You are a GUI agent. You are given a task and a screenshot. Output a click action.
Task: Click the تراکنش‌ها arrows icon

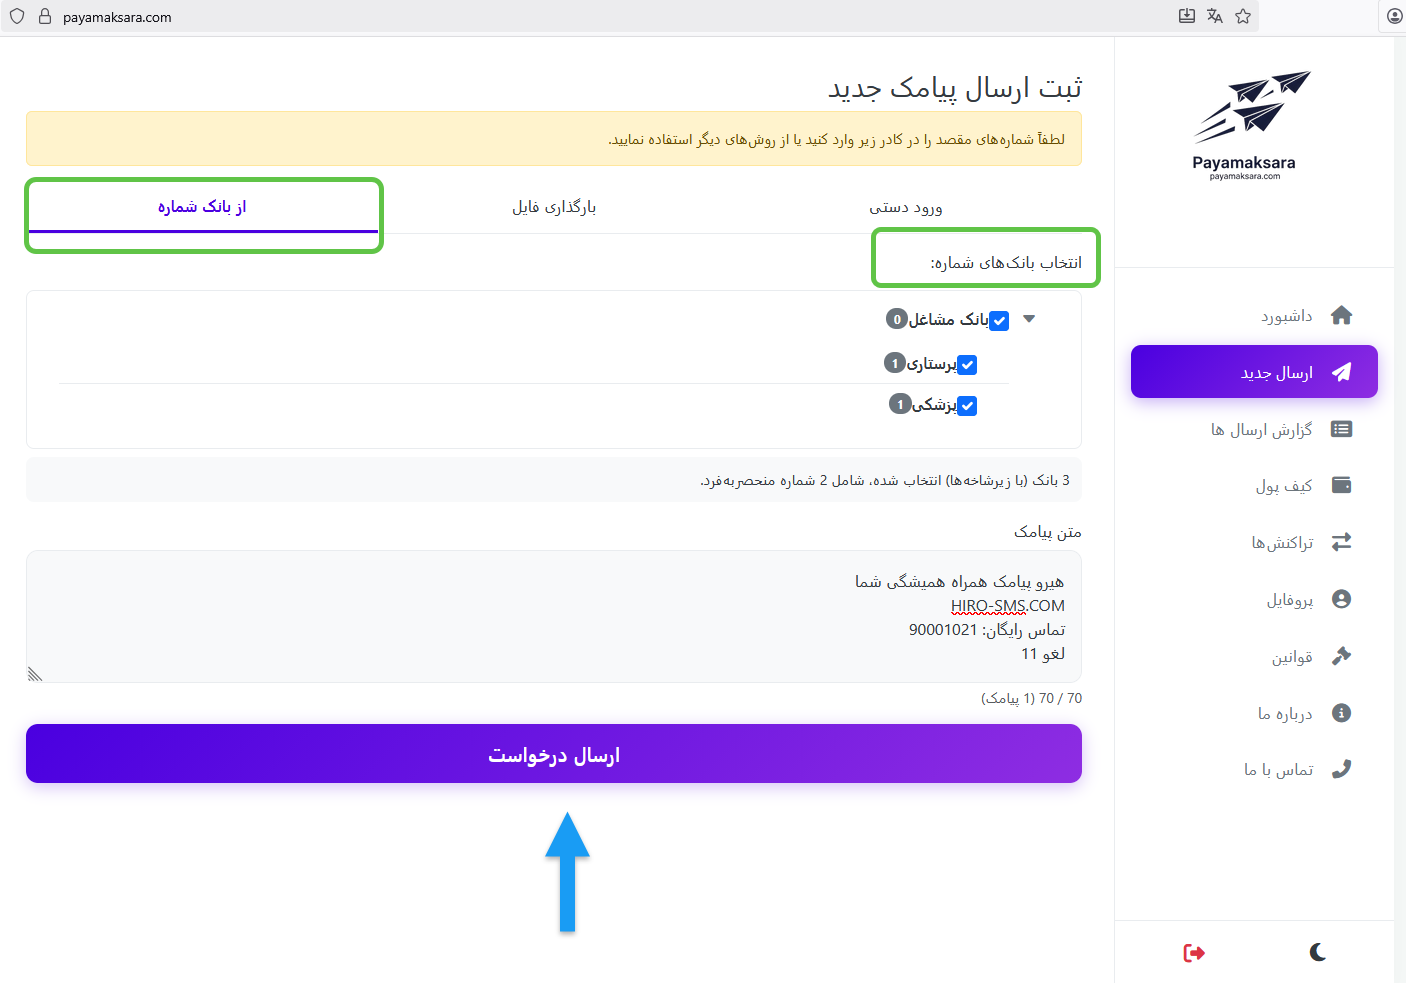(x=1342, y=542)
